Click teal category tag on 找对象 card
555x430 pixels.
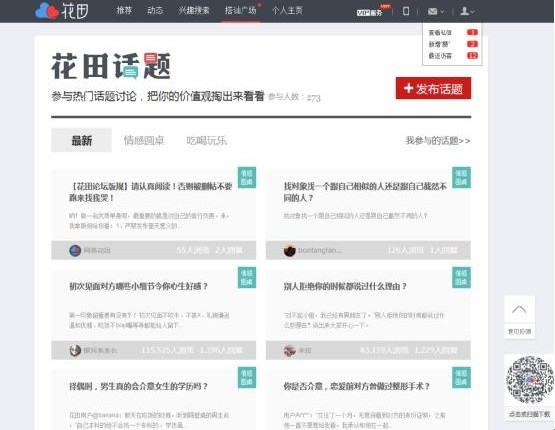click(x=461, y=177)
